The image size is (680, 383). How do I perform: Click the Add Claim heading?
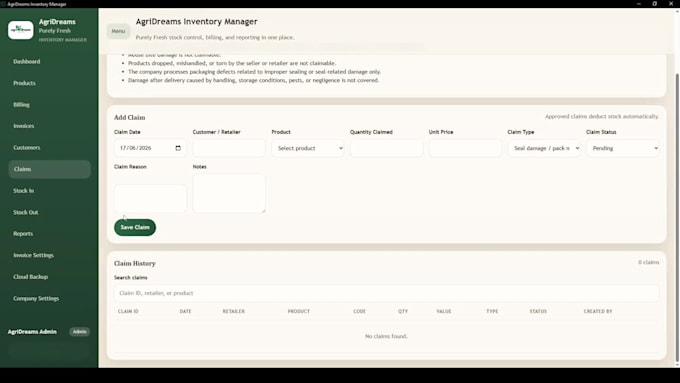pyautogui.click(x=130, y=118)
